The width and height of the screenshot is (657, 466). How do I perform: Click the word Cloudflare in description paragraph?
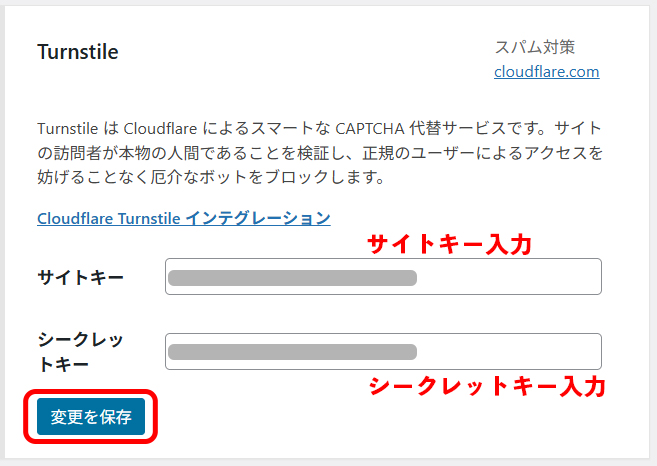tap(162, 130)
